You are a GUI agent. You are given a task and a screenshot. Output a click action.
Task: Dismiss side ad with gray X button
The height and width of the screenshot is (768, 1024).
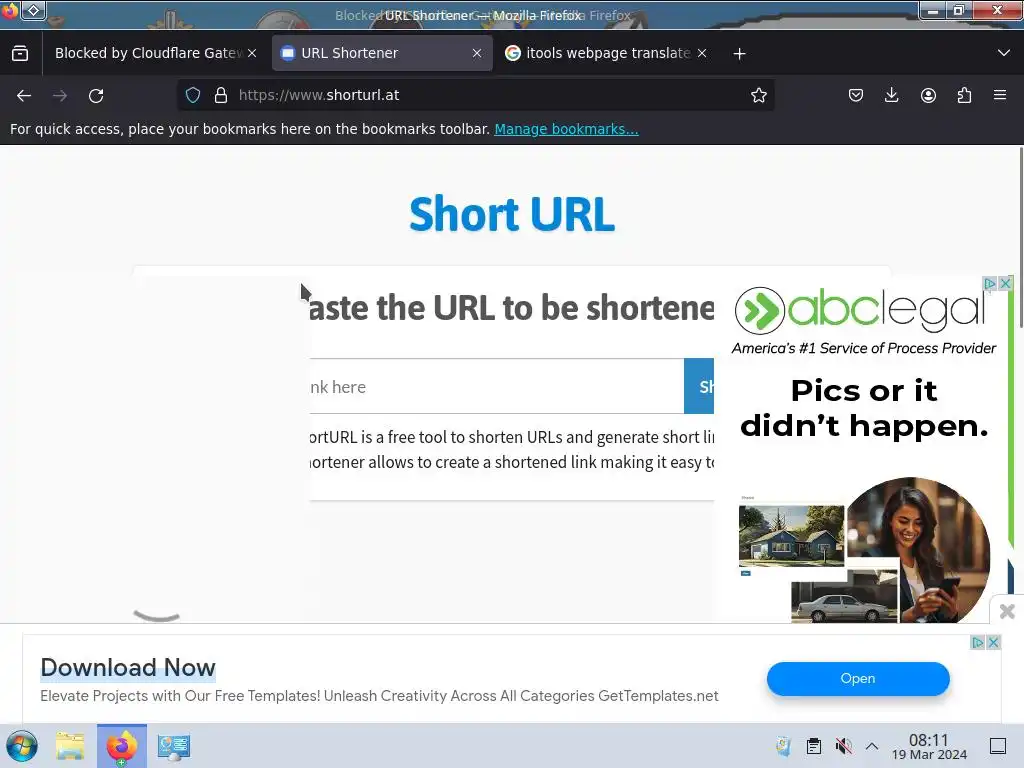point(1007,611)
